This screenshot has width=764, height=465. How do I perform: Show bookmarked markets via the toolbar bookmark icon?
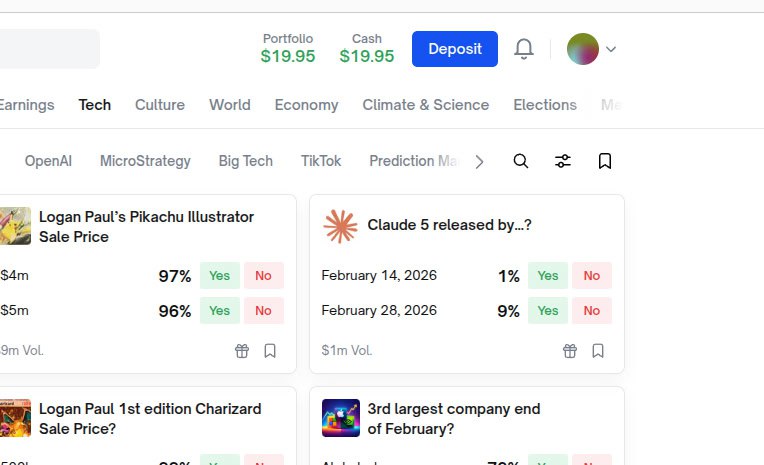click(605, 161)
